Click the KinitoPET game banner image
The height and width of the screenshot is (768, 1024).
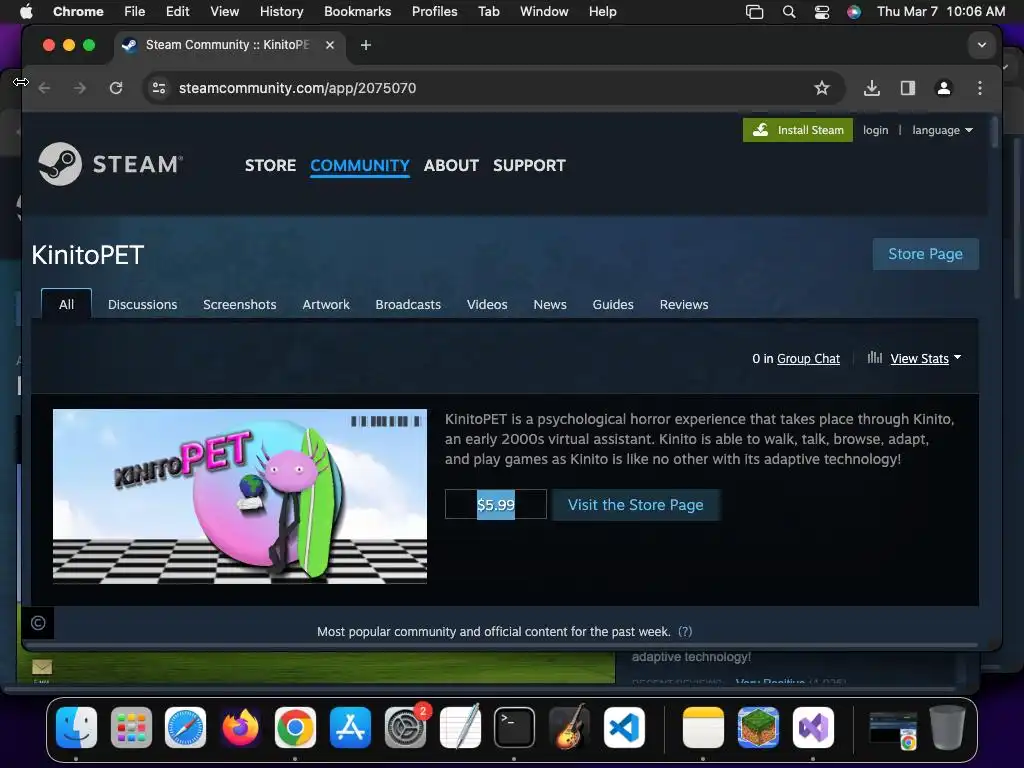click(x=240, y=496)
